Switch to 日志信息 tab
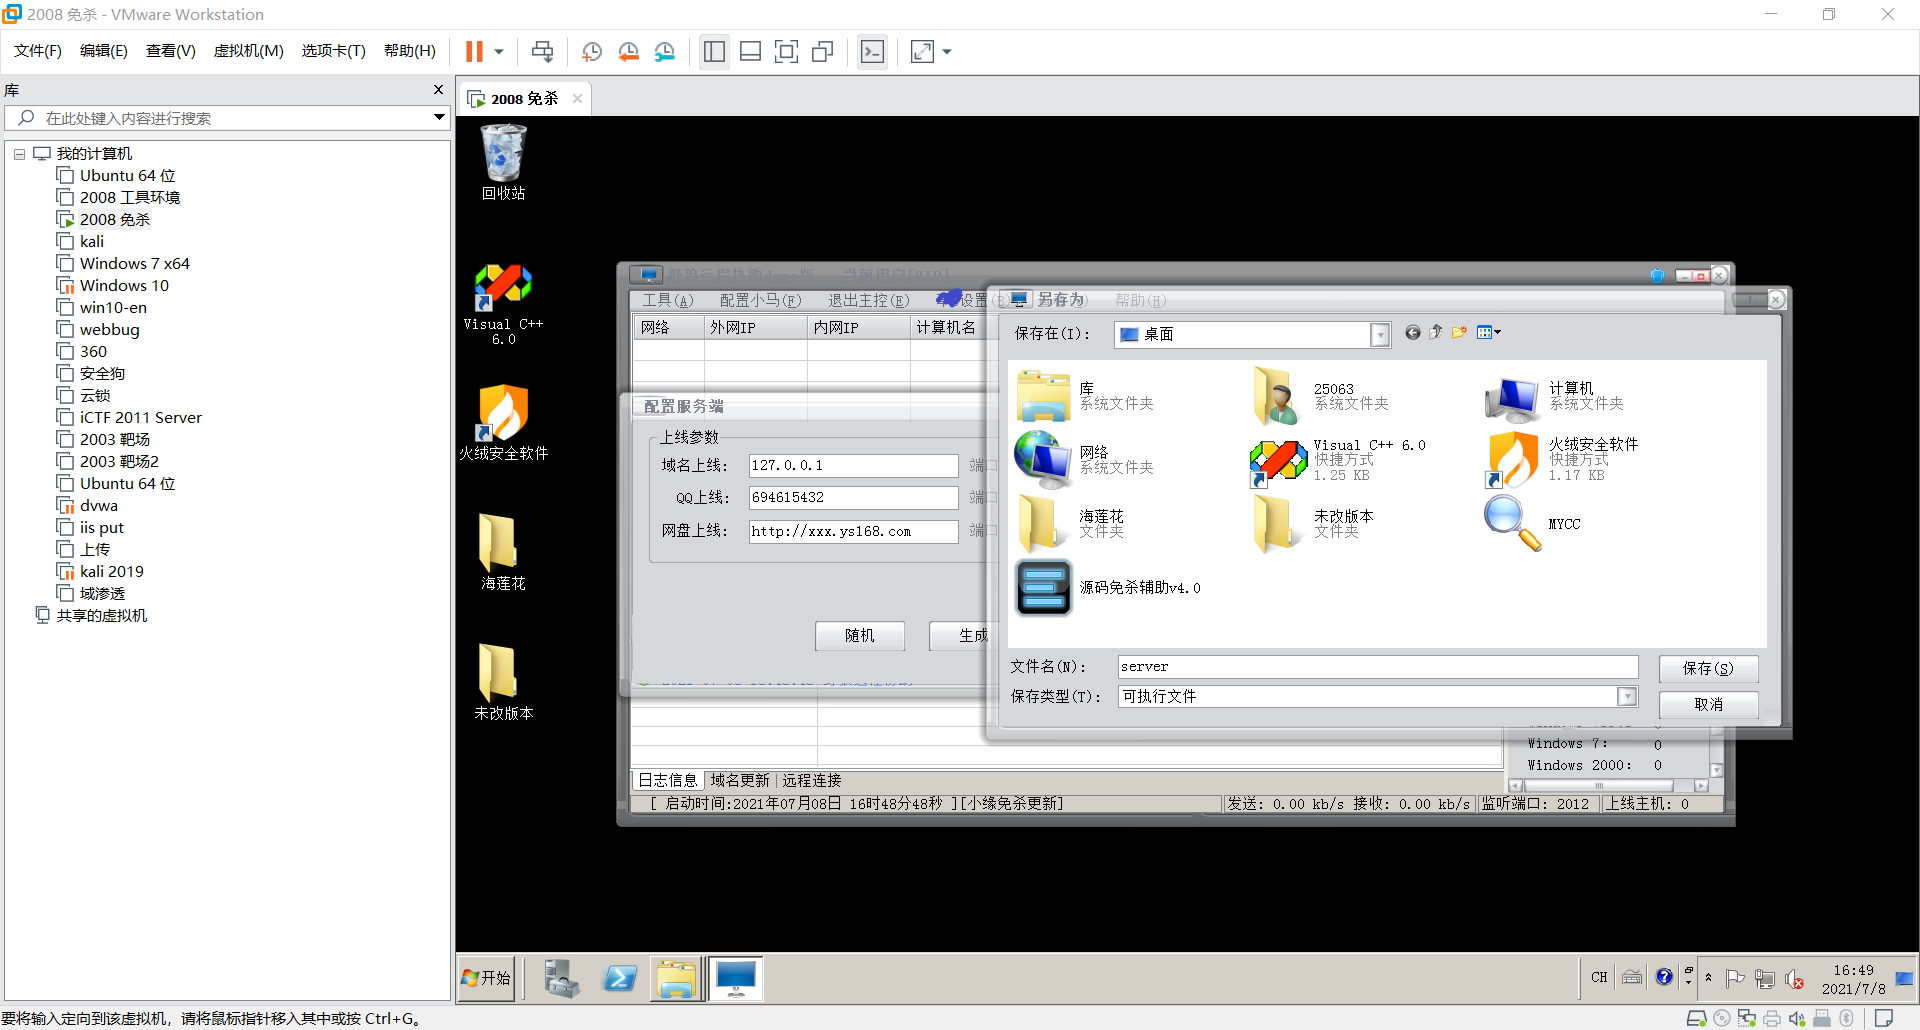Viewport: 1920px width, 1030px height. click(668, 781)
